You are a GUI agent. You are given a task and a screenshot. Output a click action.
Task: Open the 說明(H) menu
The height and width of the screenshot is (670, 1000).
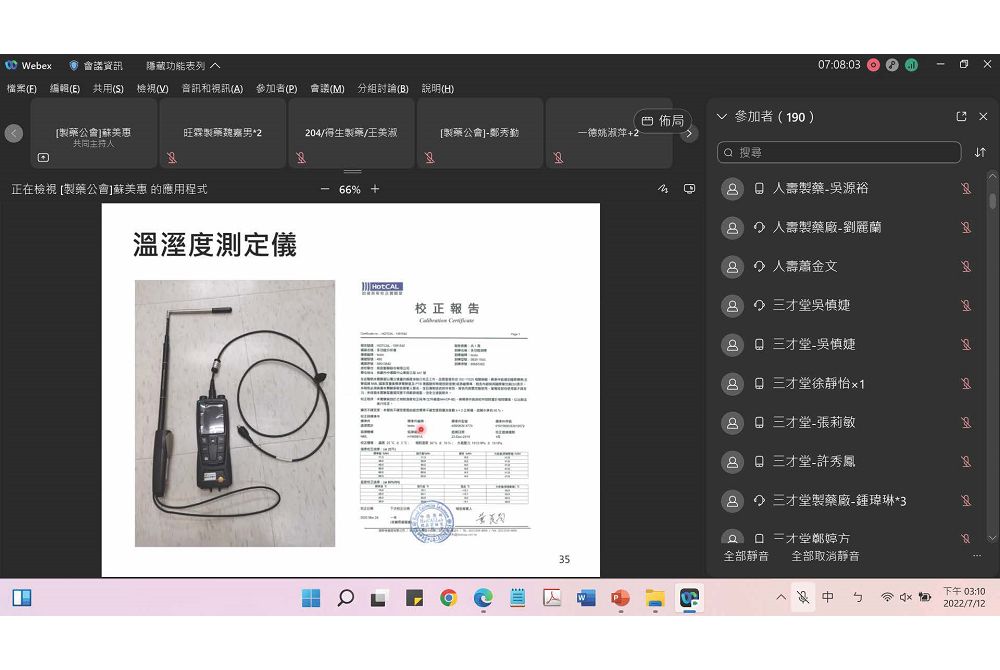tap(438, 89)
